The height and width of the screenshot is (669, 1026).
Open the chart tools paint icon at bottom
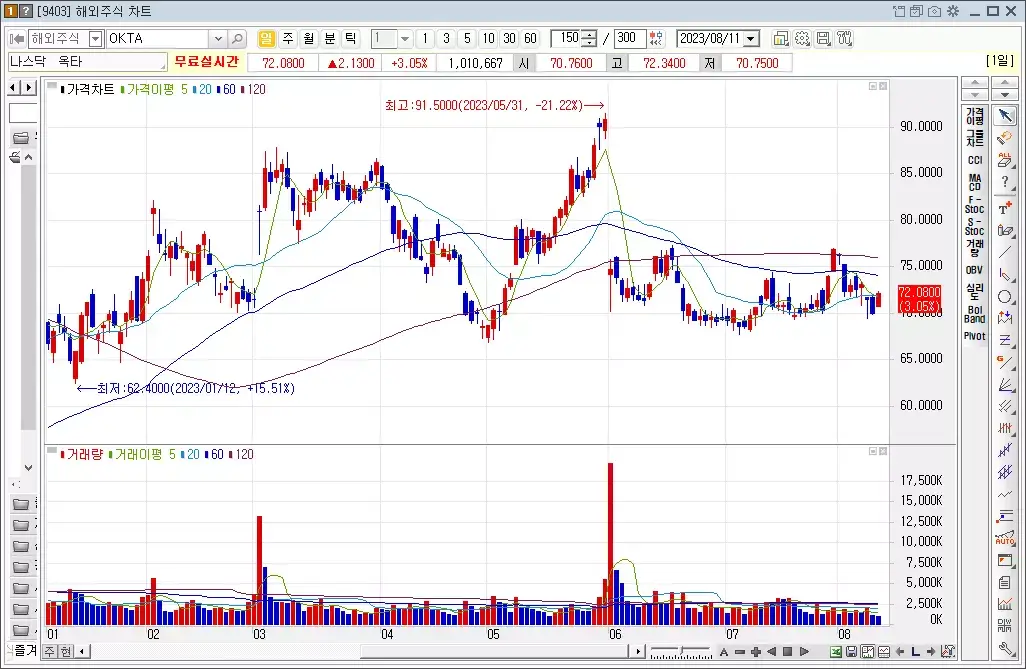(x=947, y=651)
